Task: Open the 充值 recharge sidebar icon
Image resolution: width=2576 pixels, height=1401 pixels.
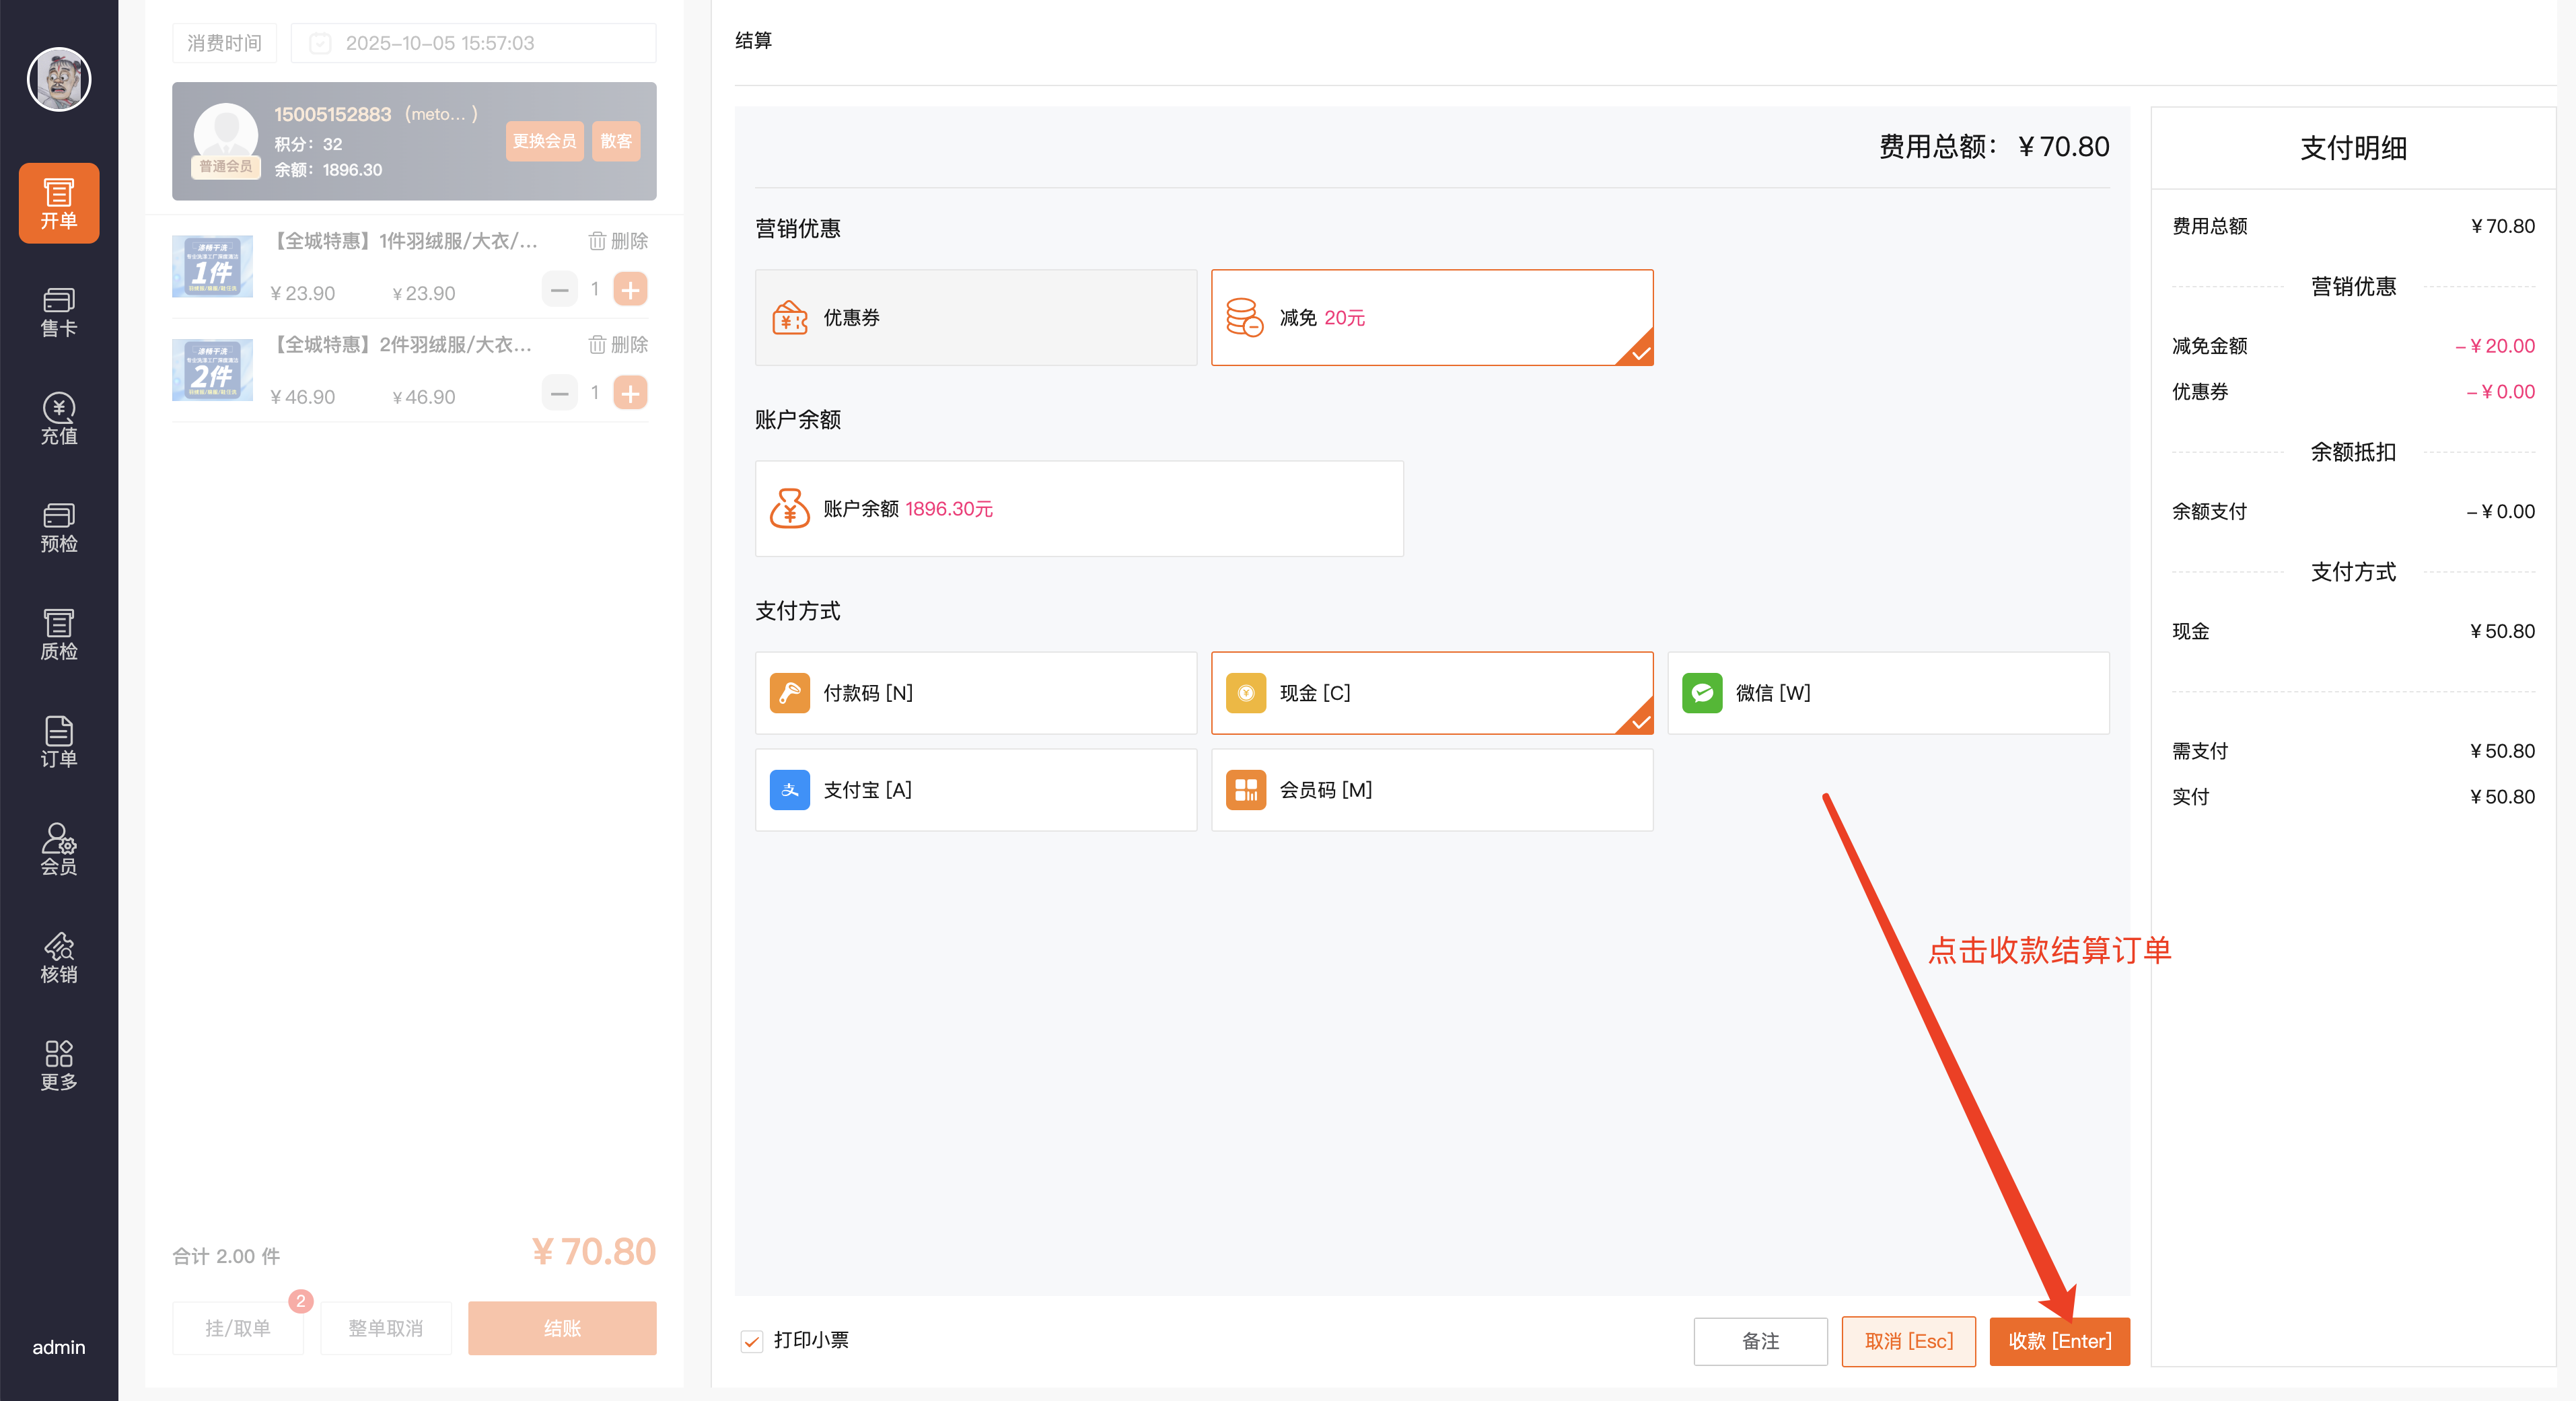Action: 59,418
